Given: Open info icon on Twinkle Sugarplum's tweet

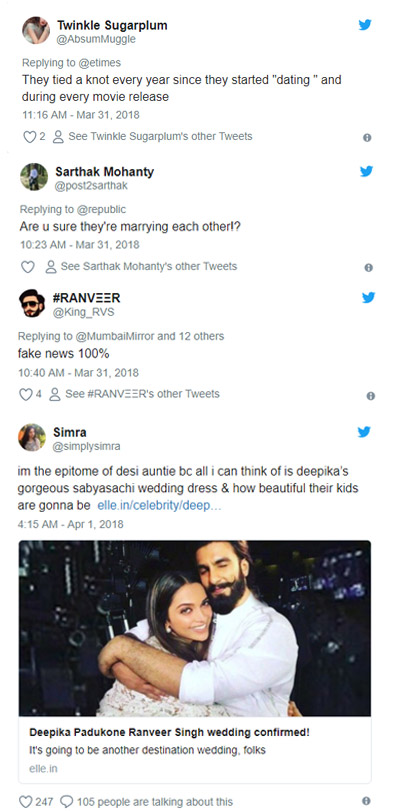Looking at the screenshot, I should (367, 138).
